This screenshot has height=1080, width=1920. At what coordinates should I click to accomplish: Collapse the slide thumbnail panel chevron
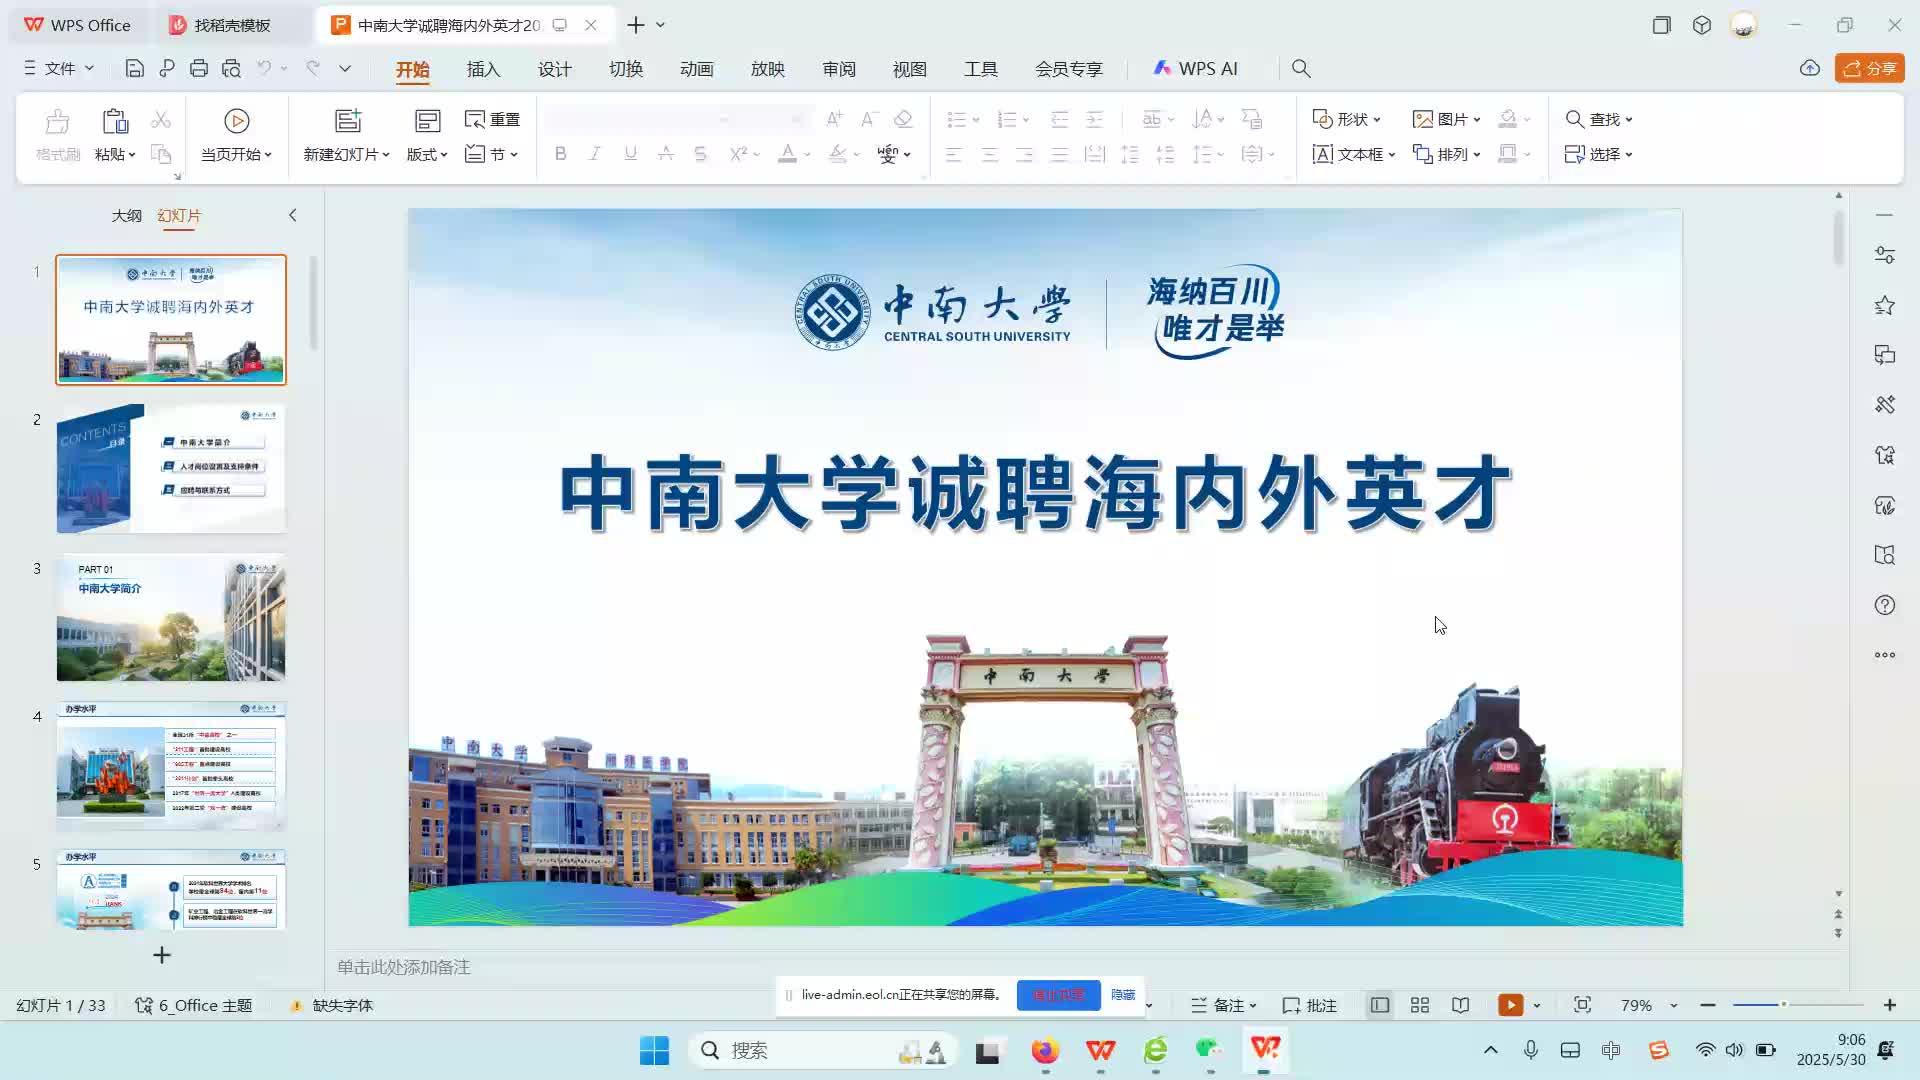point(292,215)
